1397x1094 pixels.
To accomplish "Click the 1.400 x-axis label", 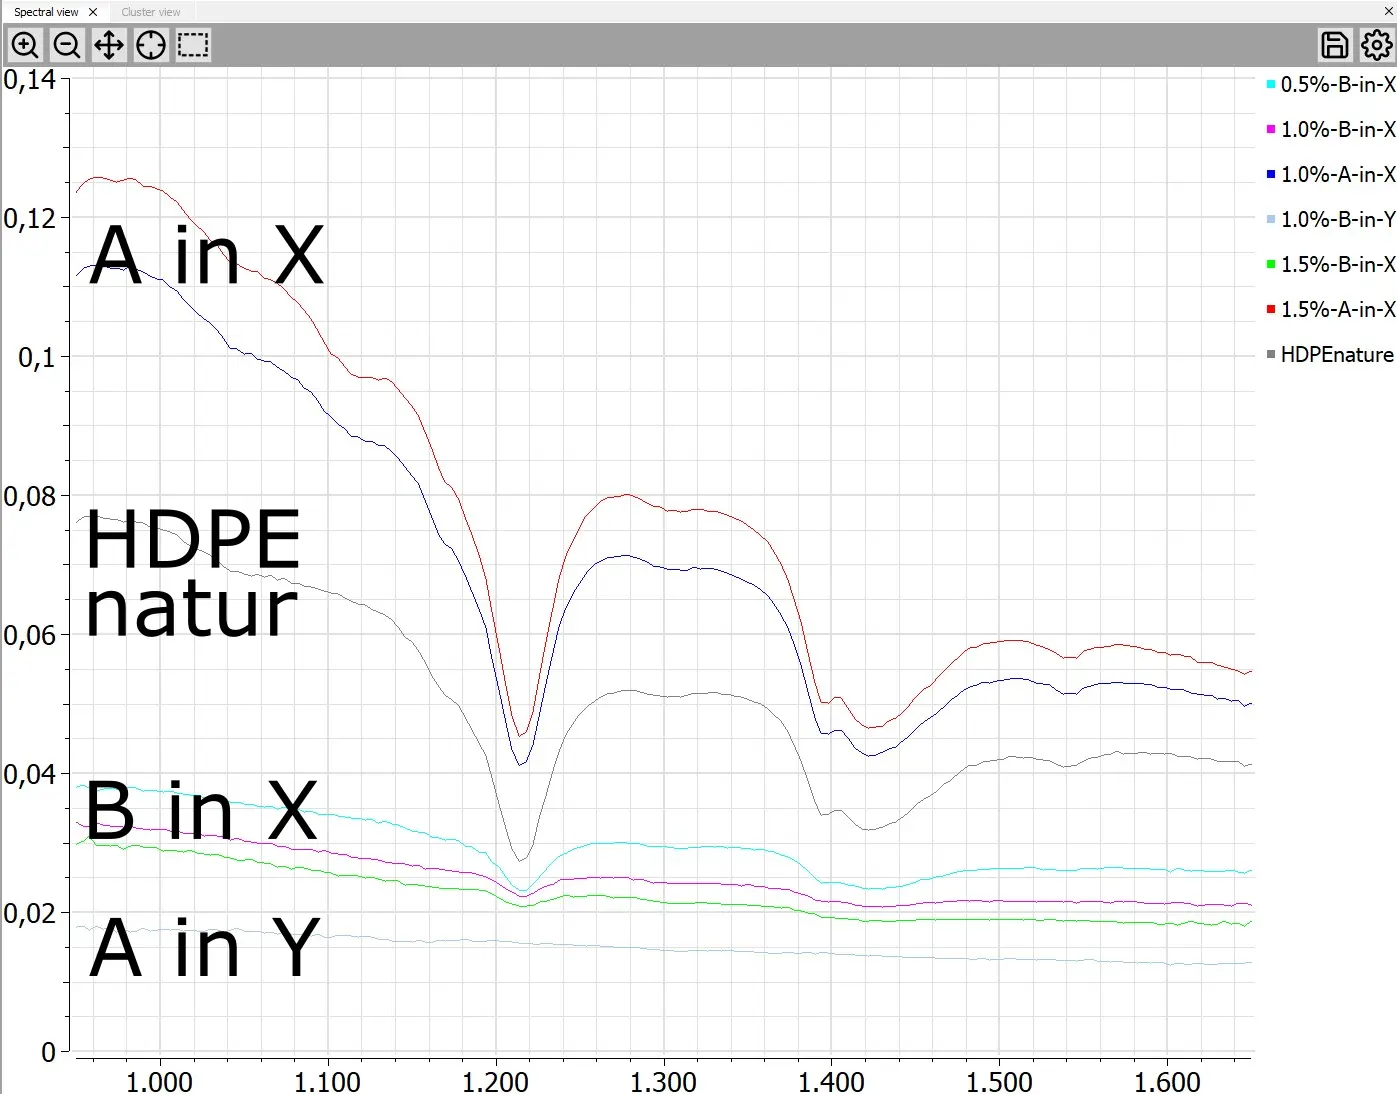I will pyautogui.click(x=831, y=1081).
